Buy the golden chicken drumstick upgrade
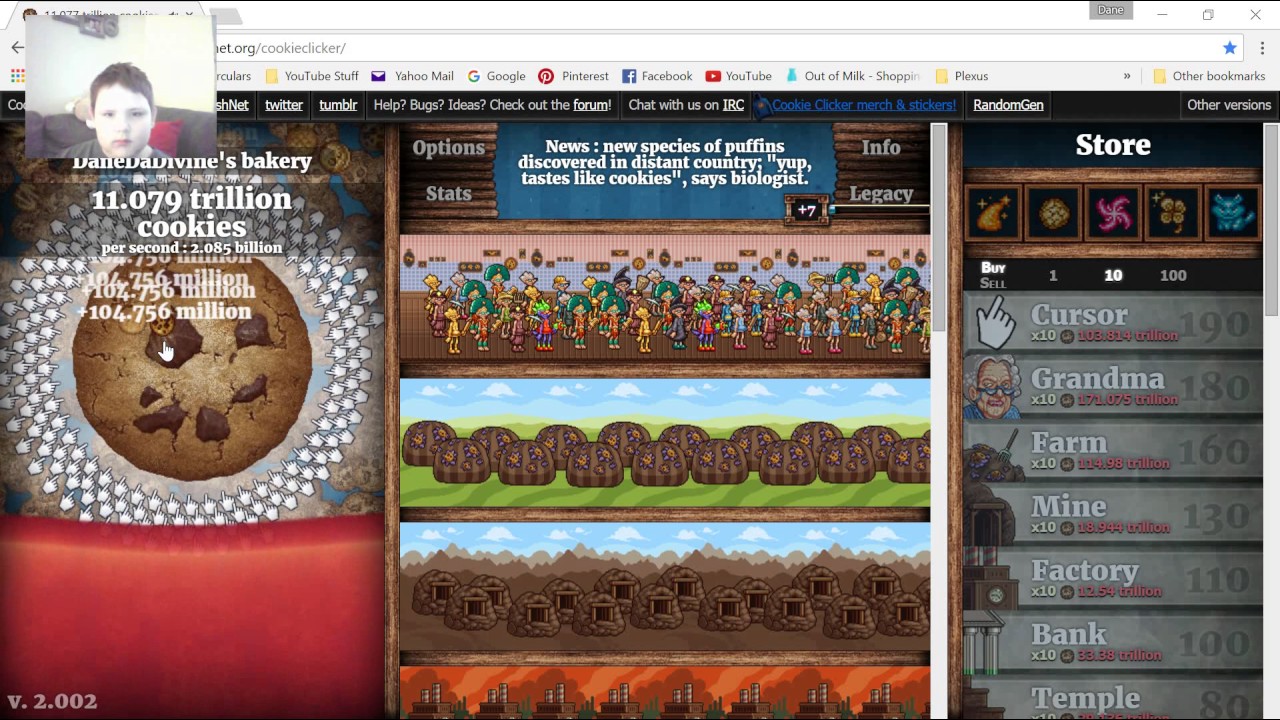Image resolution: width=1280 pixels, height=720 pixels. (993, 213)
